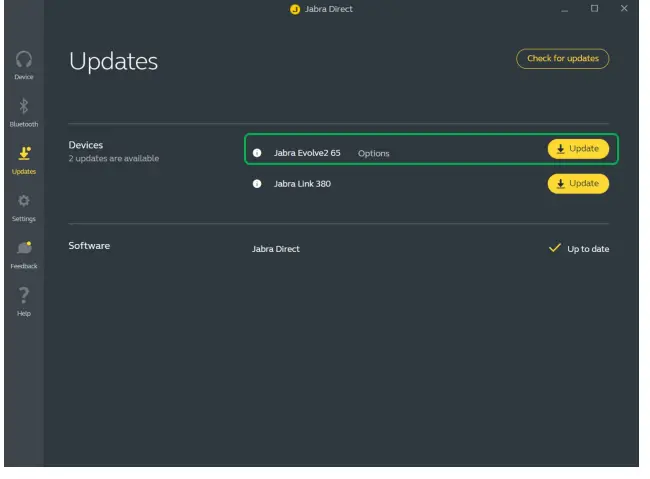The height and width of the screenshot is (479, 650).
Task: Click the Updates page title
Action: [113, 61]
